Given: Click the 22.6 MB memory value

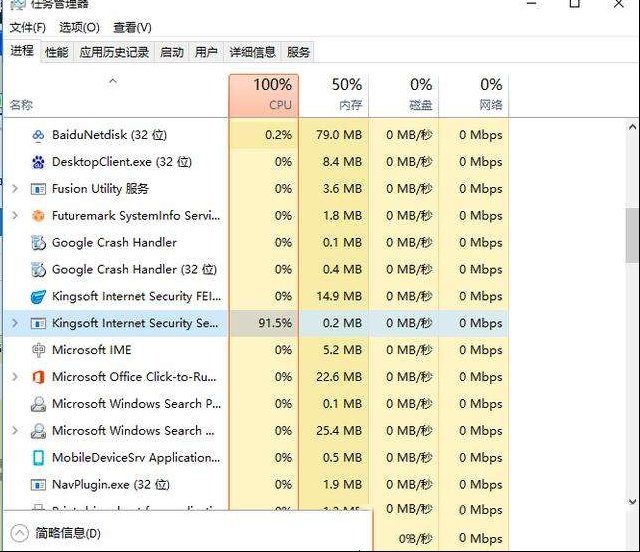Looking at the screenshot, I should (x=339, y=377).
